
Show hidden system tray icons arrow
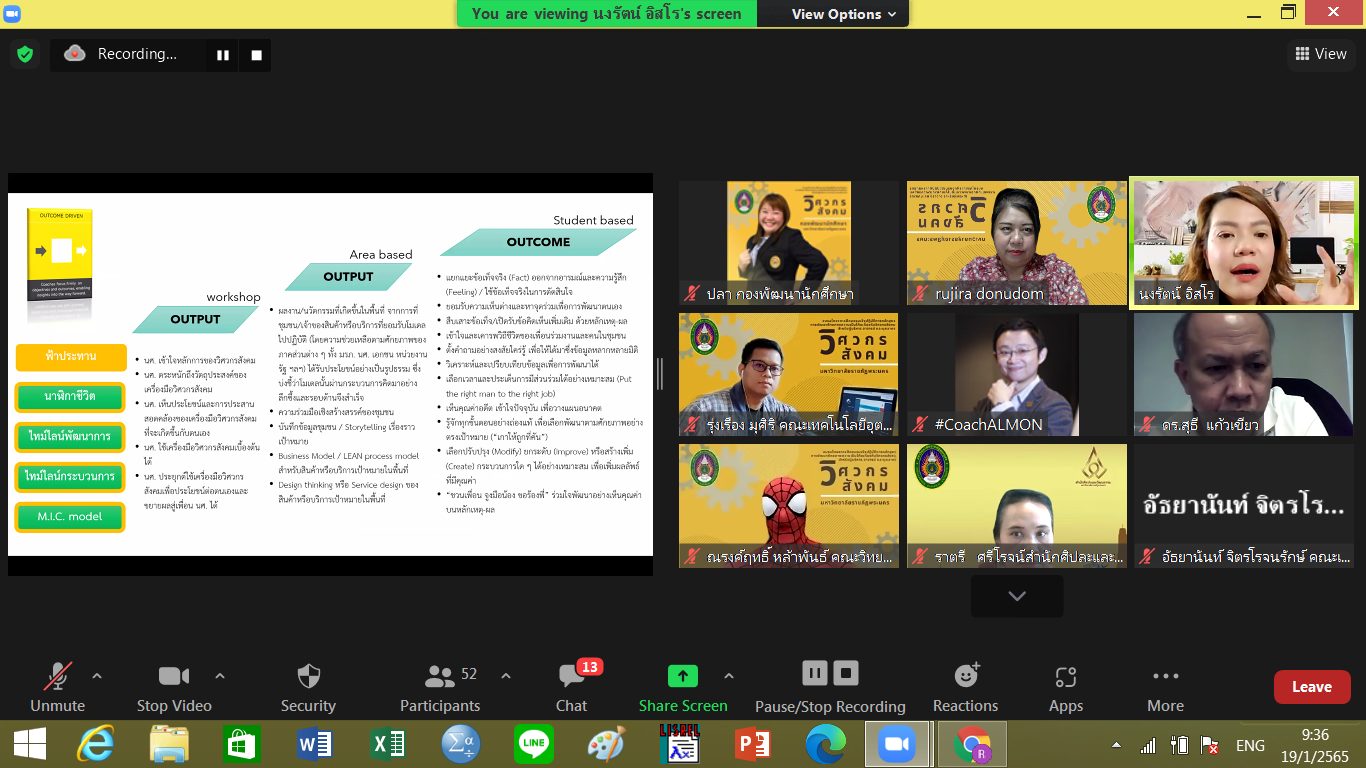coord(1116,746)
